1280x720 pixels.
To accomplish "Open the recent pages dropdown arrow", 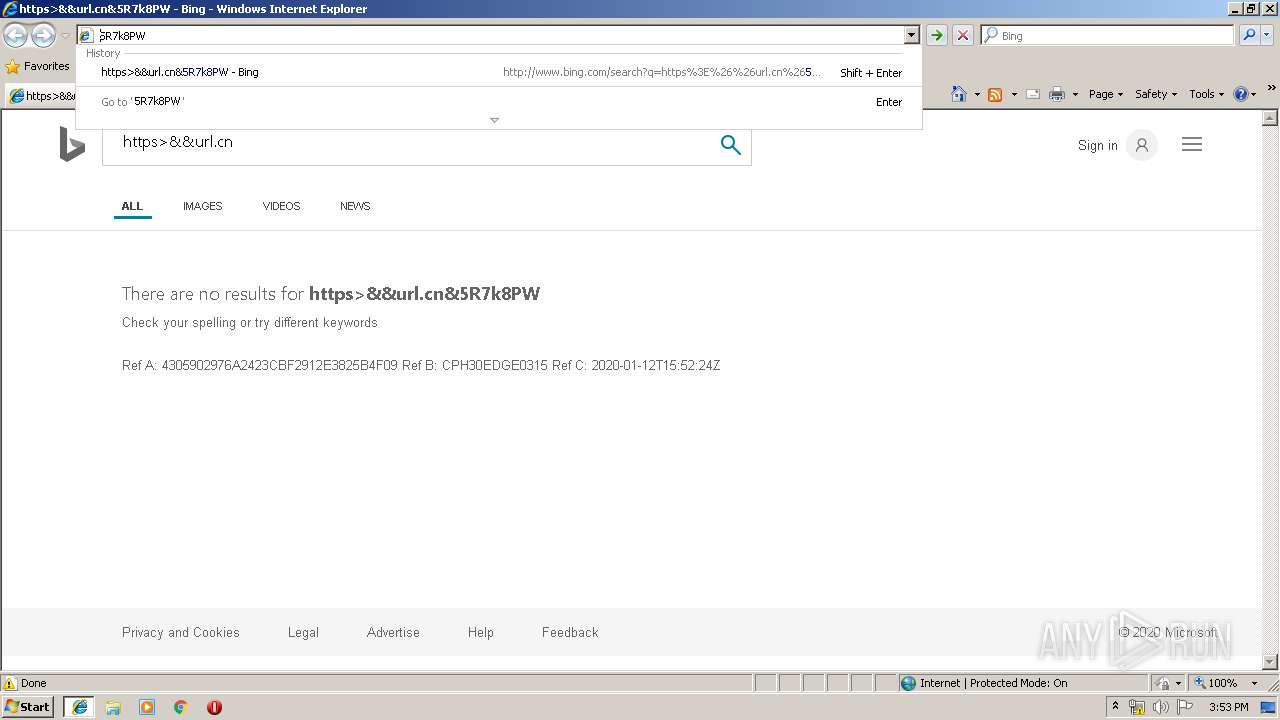I will 65,36.
